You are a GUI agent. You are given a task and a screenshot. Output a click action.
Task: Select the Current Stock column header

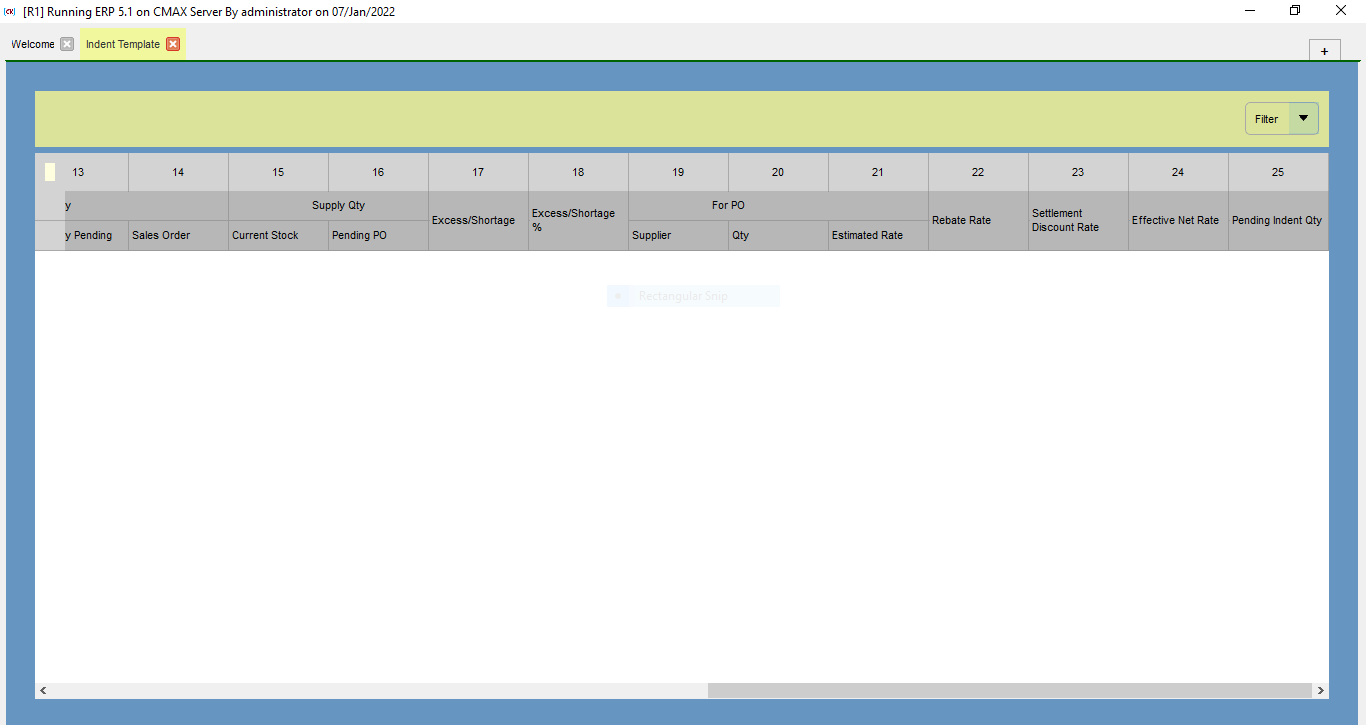(x=278, y=236)
